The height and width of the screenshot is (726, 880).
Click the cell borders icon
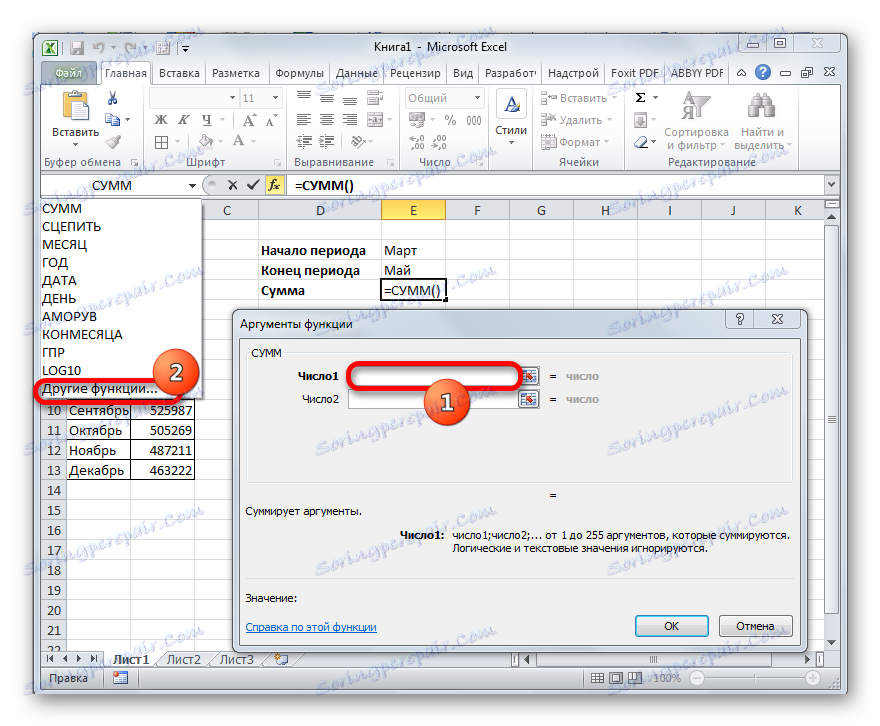point(162,142)
